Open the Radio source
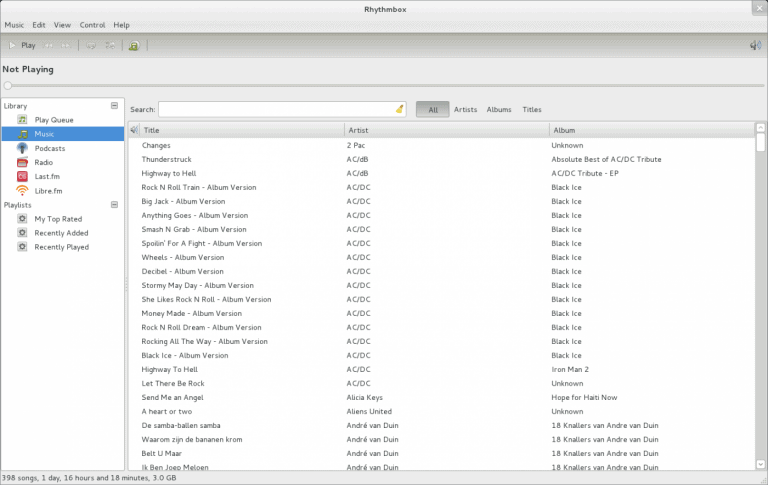 (x=43, y=162)
